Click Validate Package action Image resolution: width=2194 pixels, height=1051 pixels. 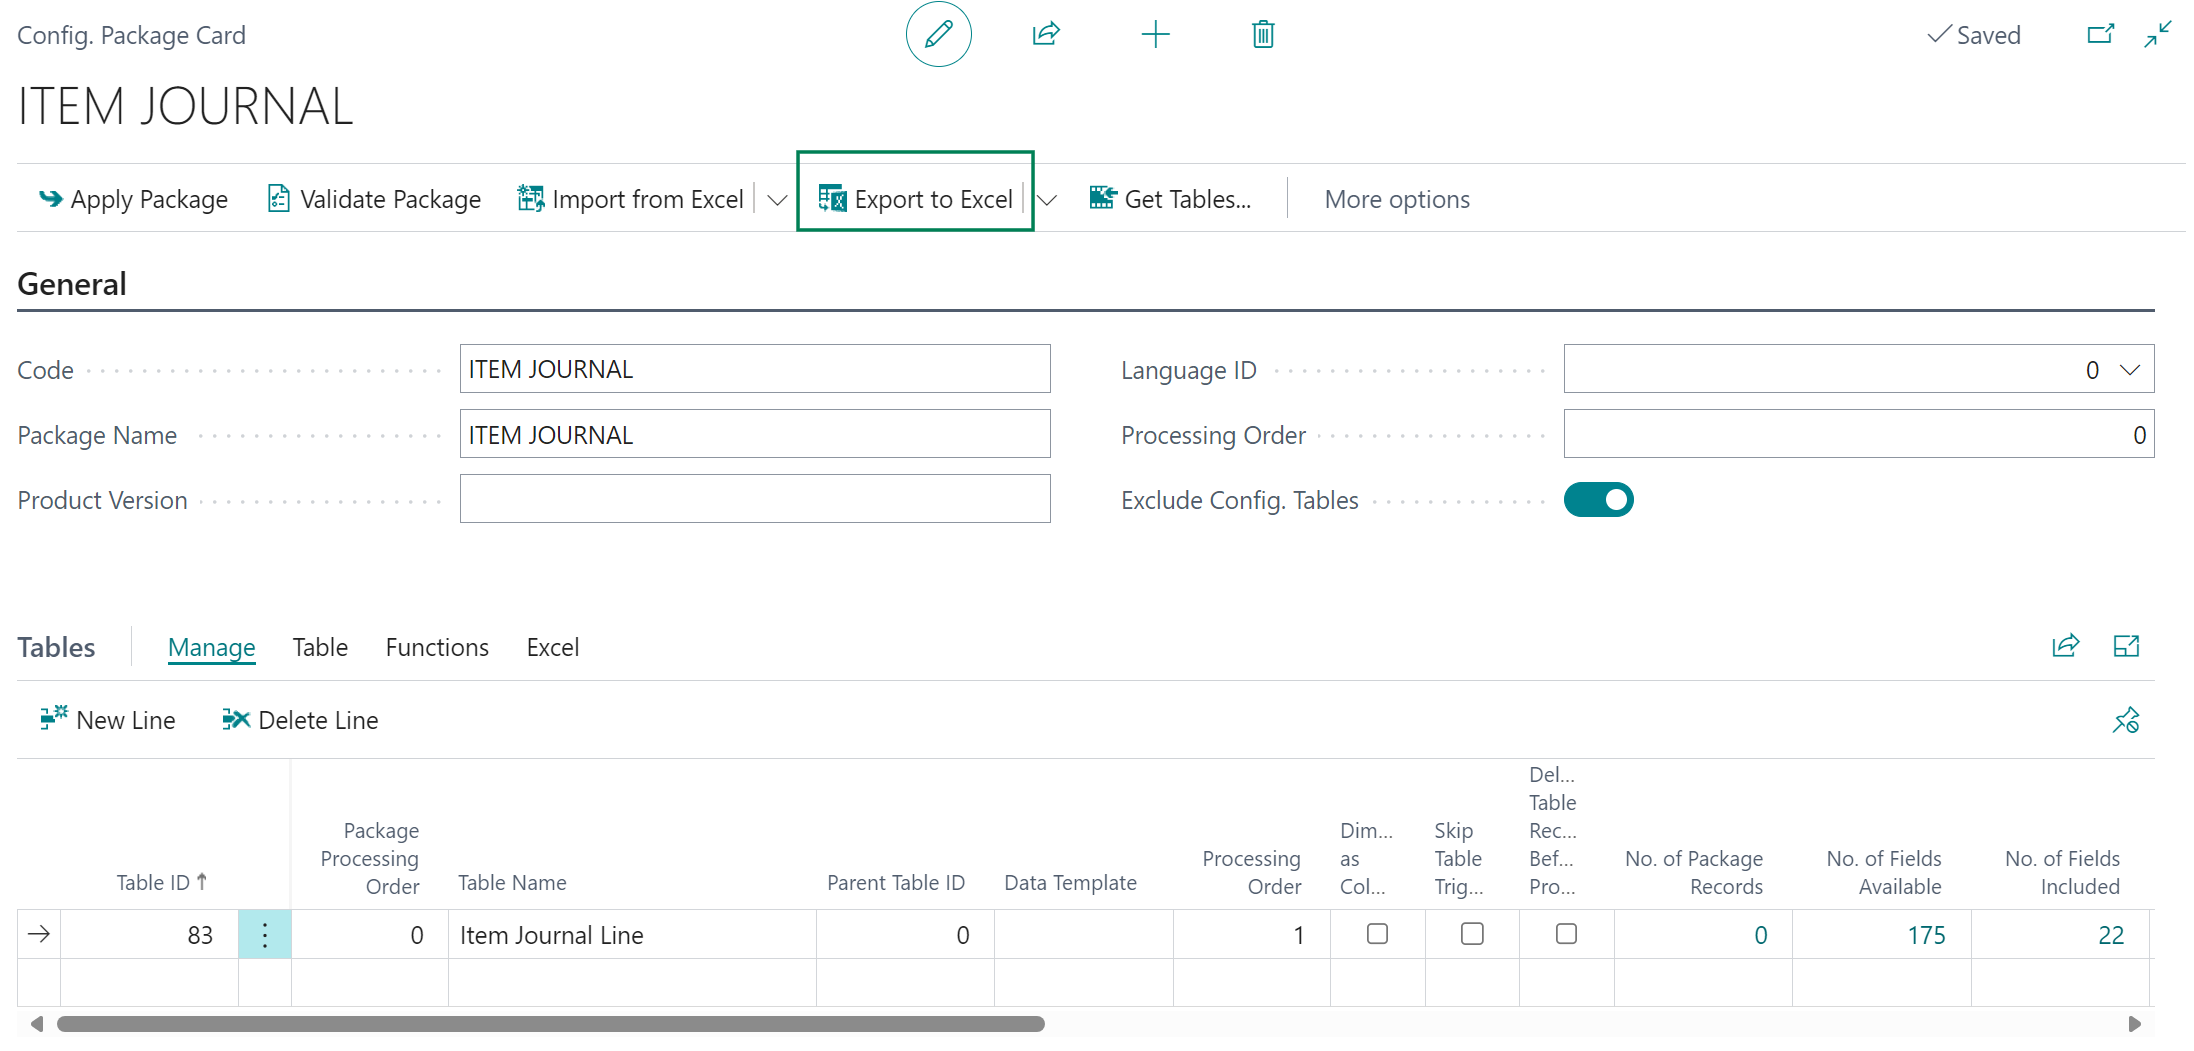[374, 199]
